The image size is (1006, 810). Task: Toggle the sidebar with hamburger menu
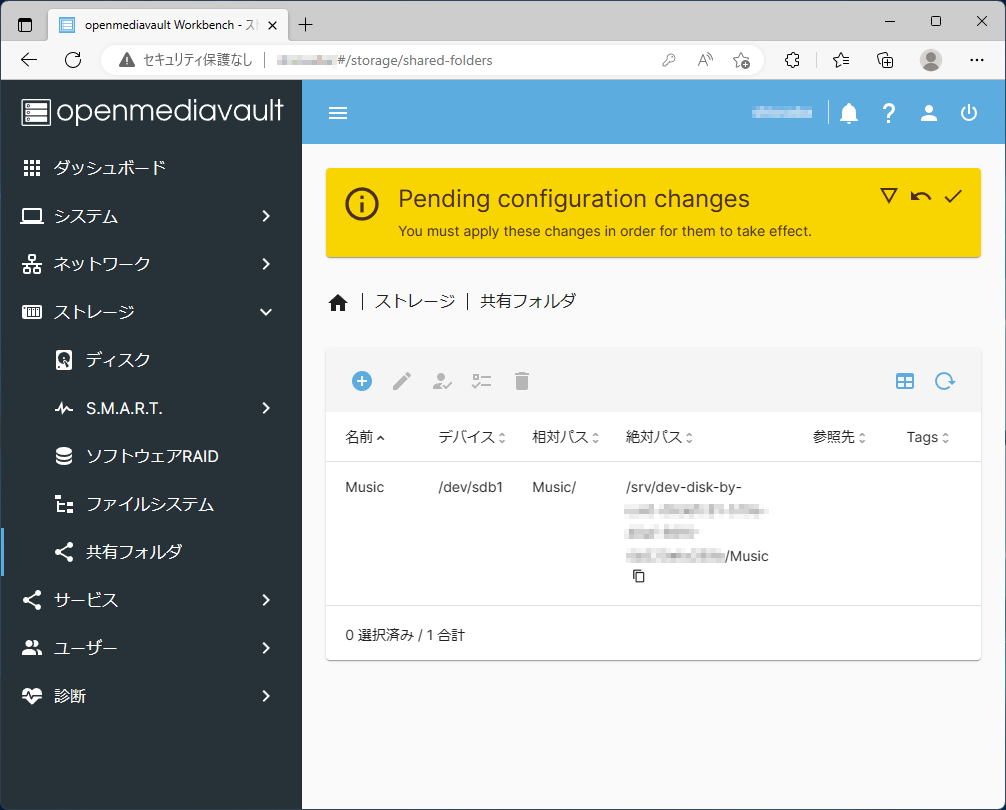[x=338, y=113]
